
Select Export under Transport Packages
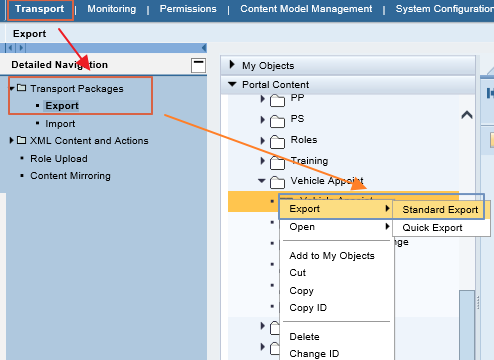[62, 106]
